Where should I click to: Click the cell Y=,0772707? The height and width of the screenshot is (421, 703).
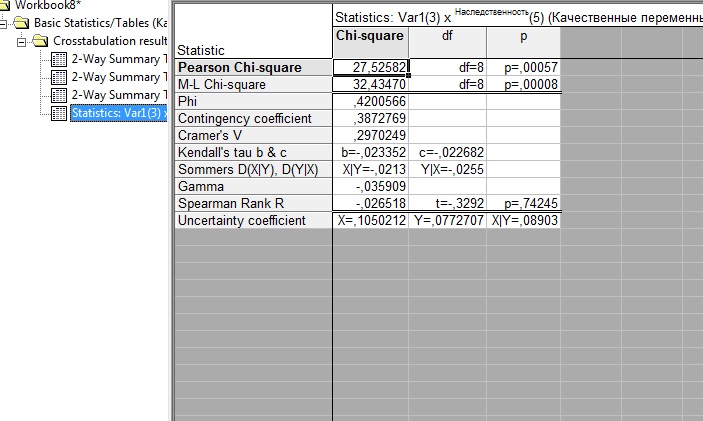[x=447, y=221]
